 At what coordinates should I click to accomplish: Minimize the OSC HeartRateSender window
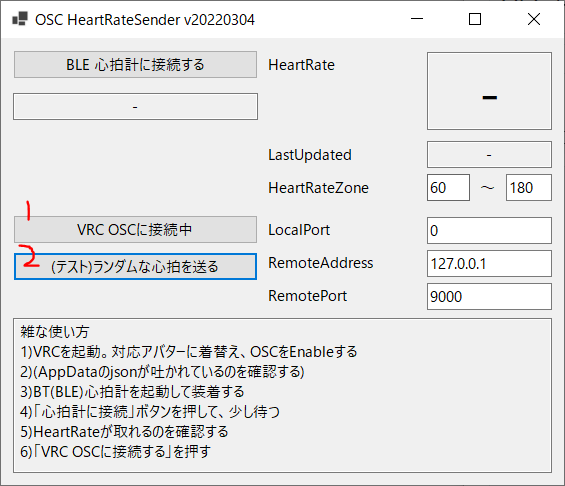[417, 19]
